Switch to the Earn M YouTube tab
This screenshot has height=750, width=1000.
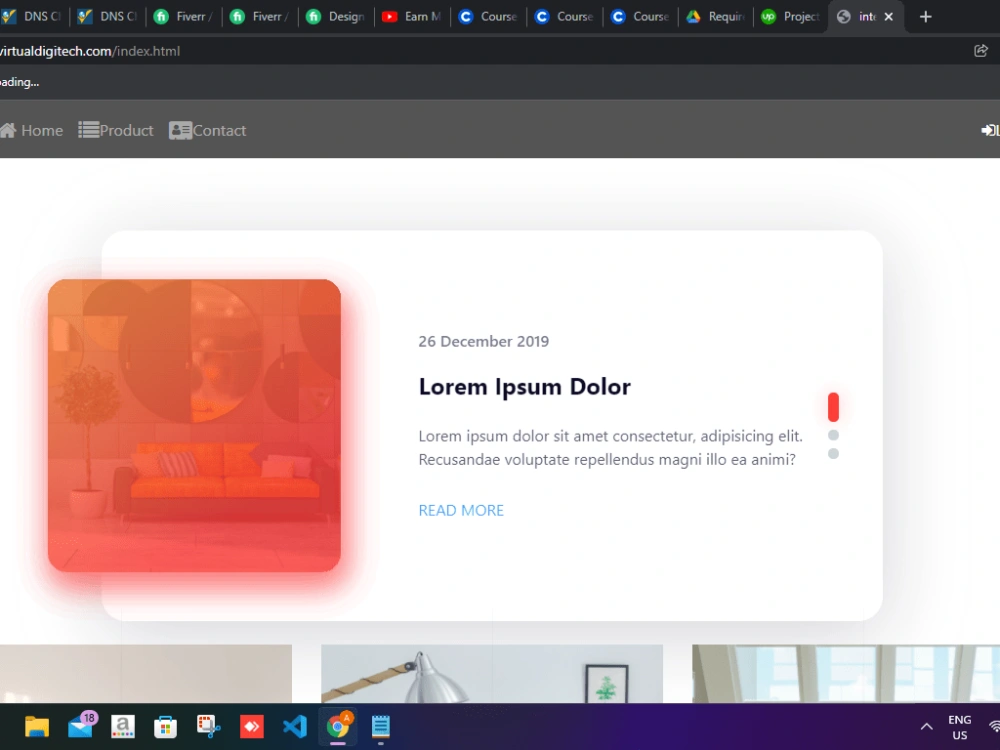[x=412, y=17]
